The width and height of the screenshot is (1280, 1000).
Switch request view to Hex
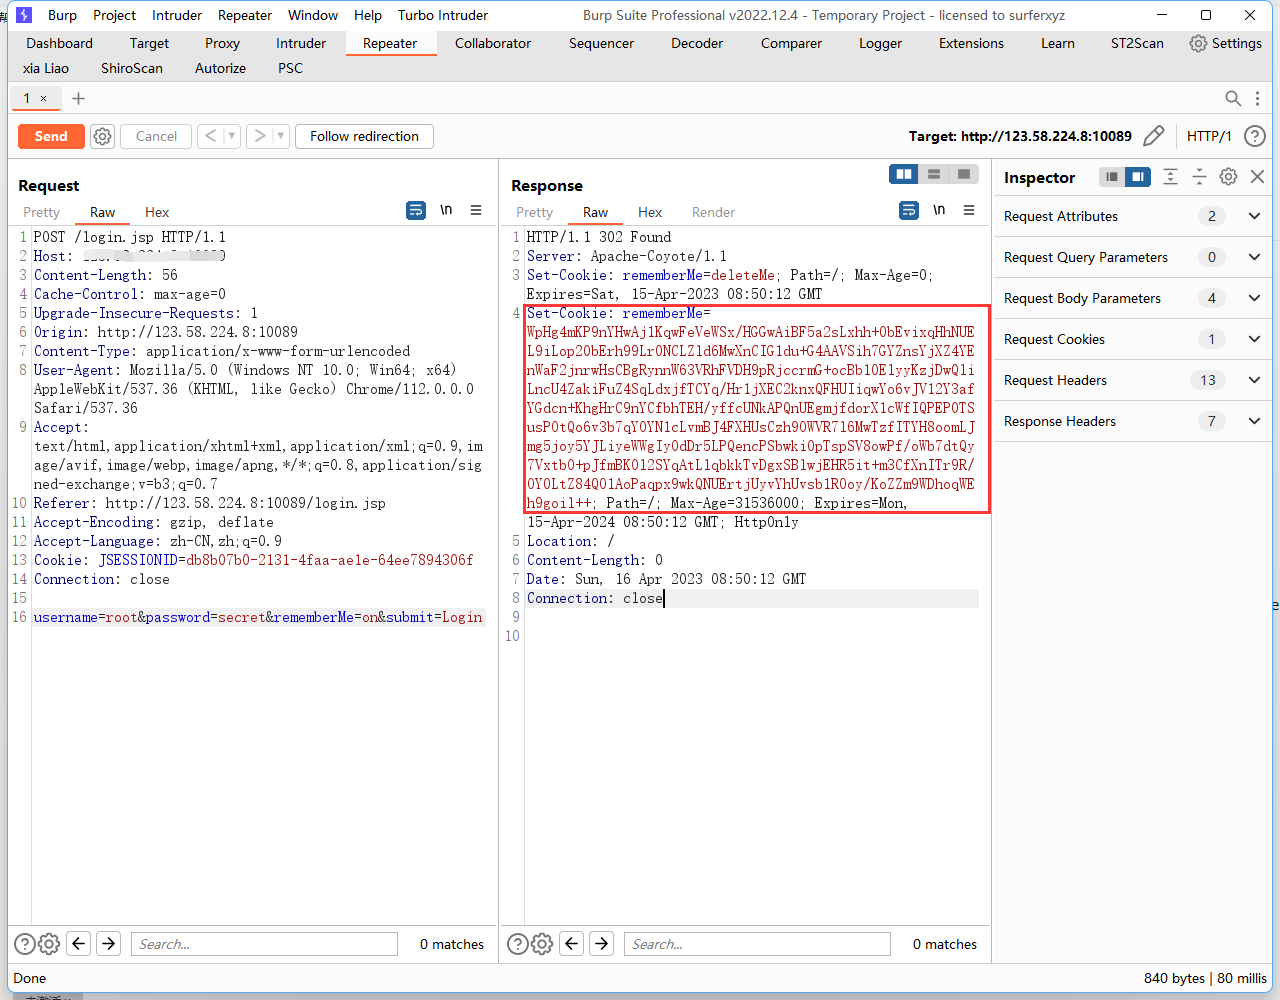pyautogui.click(x=157, y=212)
